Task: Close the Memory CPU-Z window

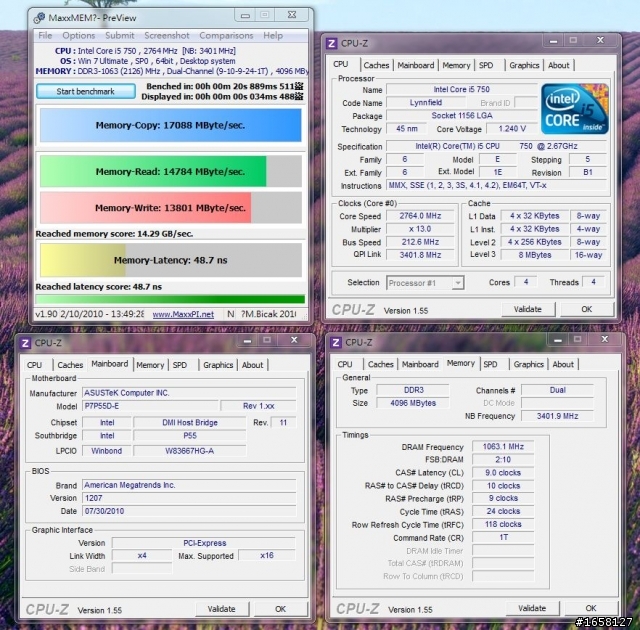Action: coord(605,339)
